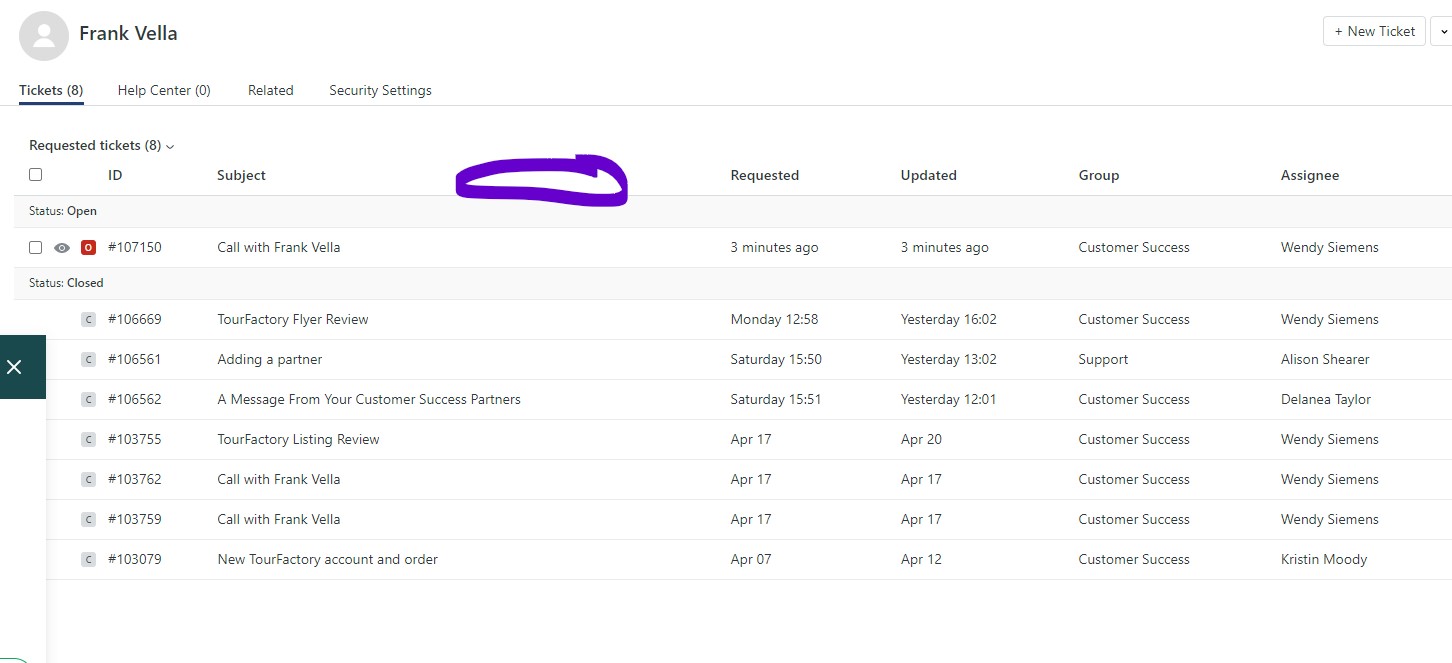Image resolution: width=1452 pixels, height=663 pixels.
Task: Click the red Open status badge
Action: [88, 248]
